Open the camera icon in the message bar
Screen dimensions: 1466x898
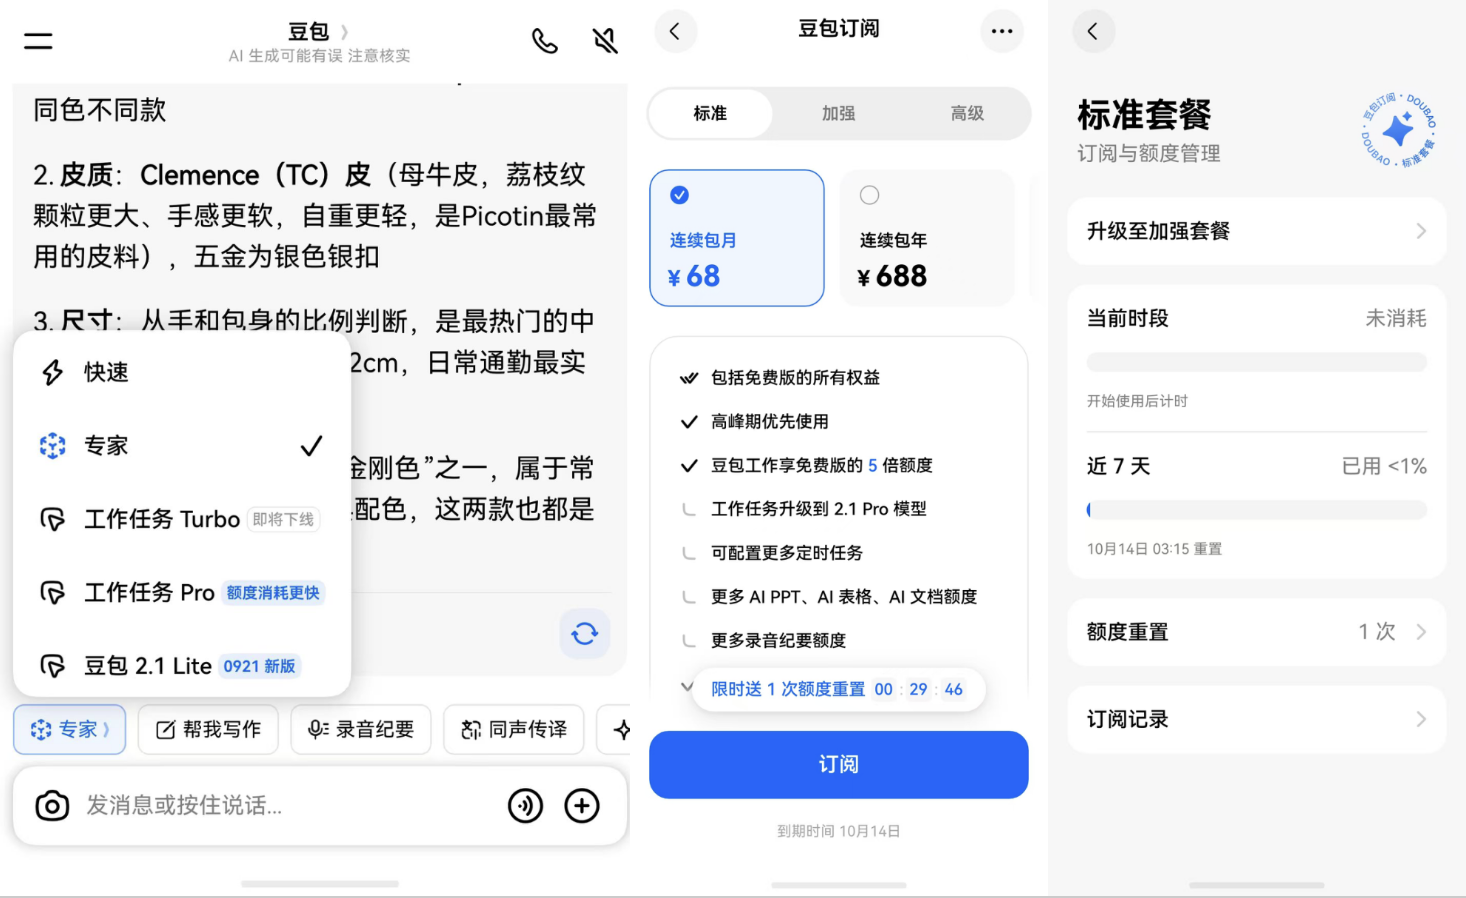52,805
